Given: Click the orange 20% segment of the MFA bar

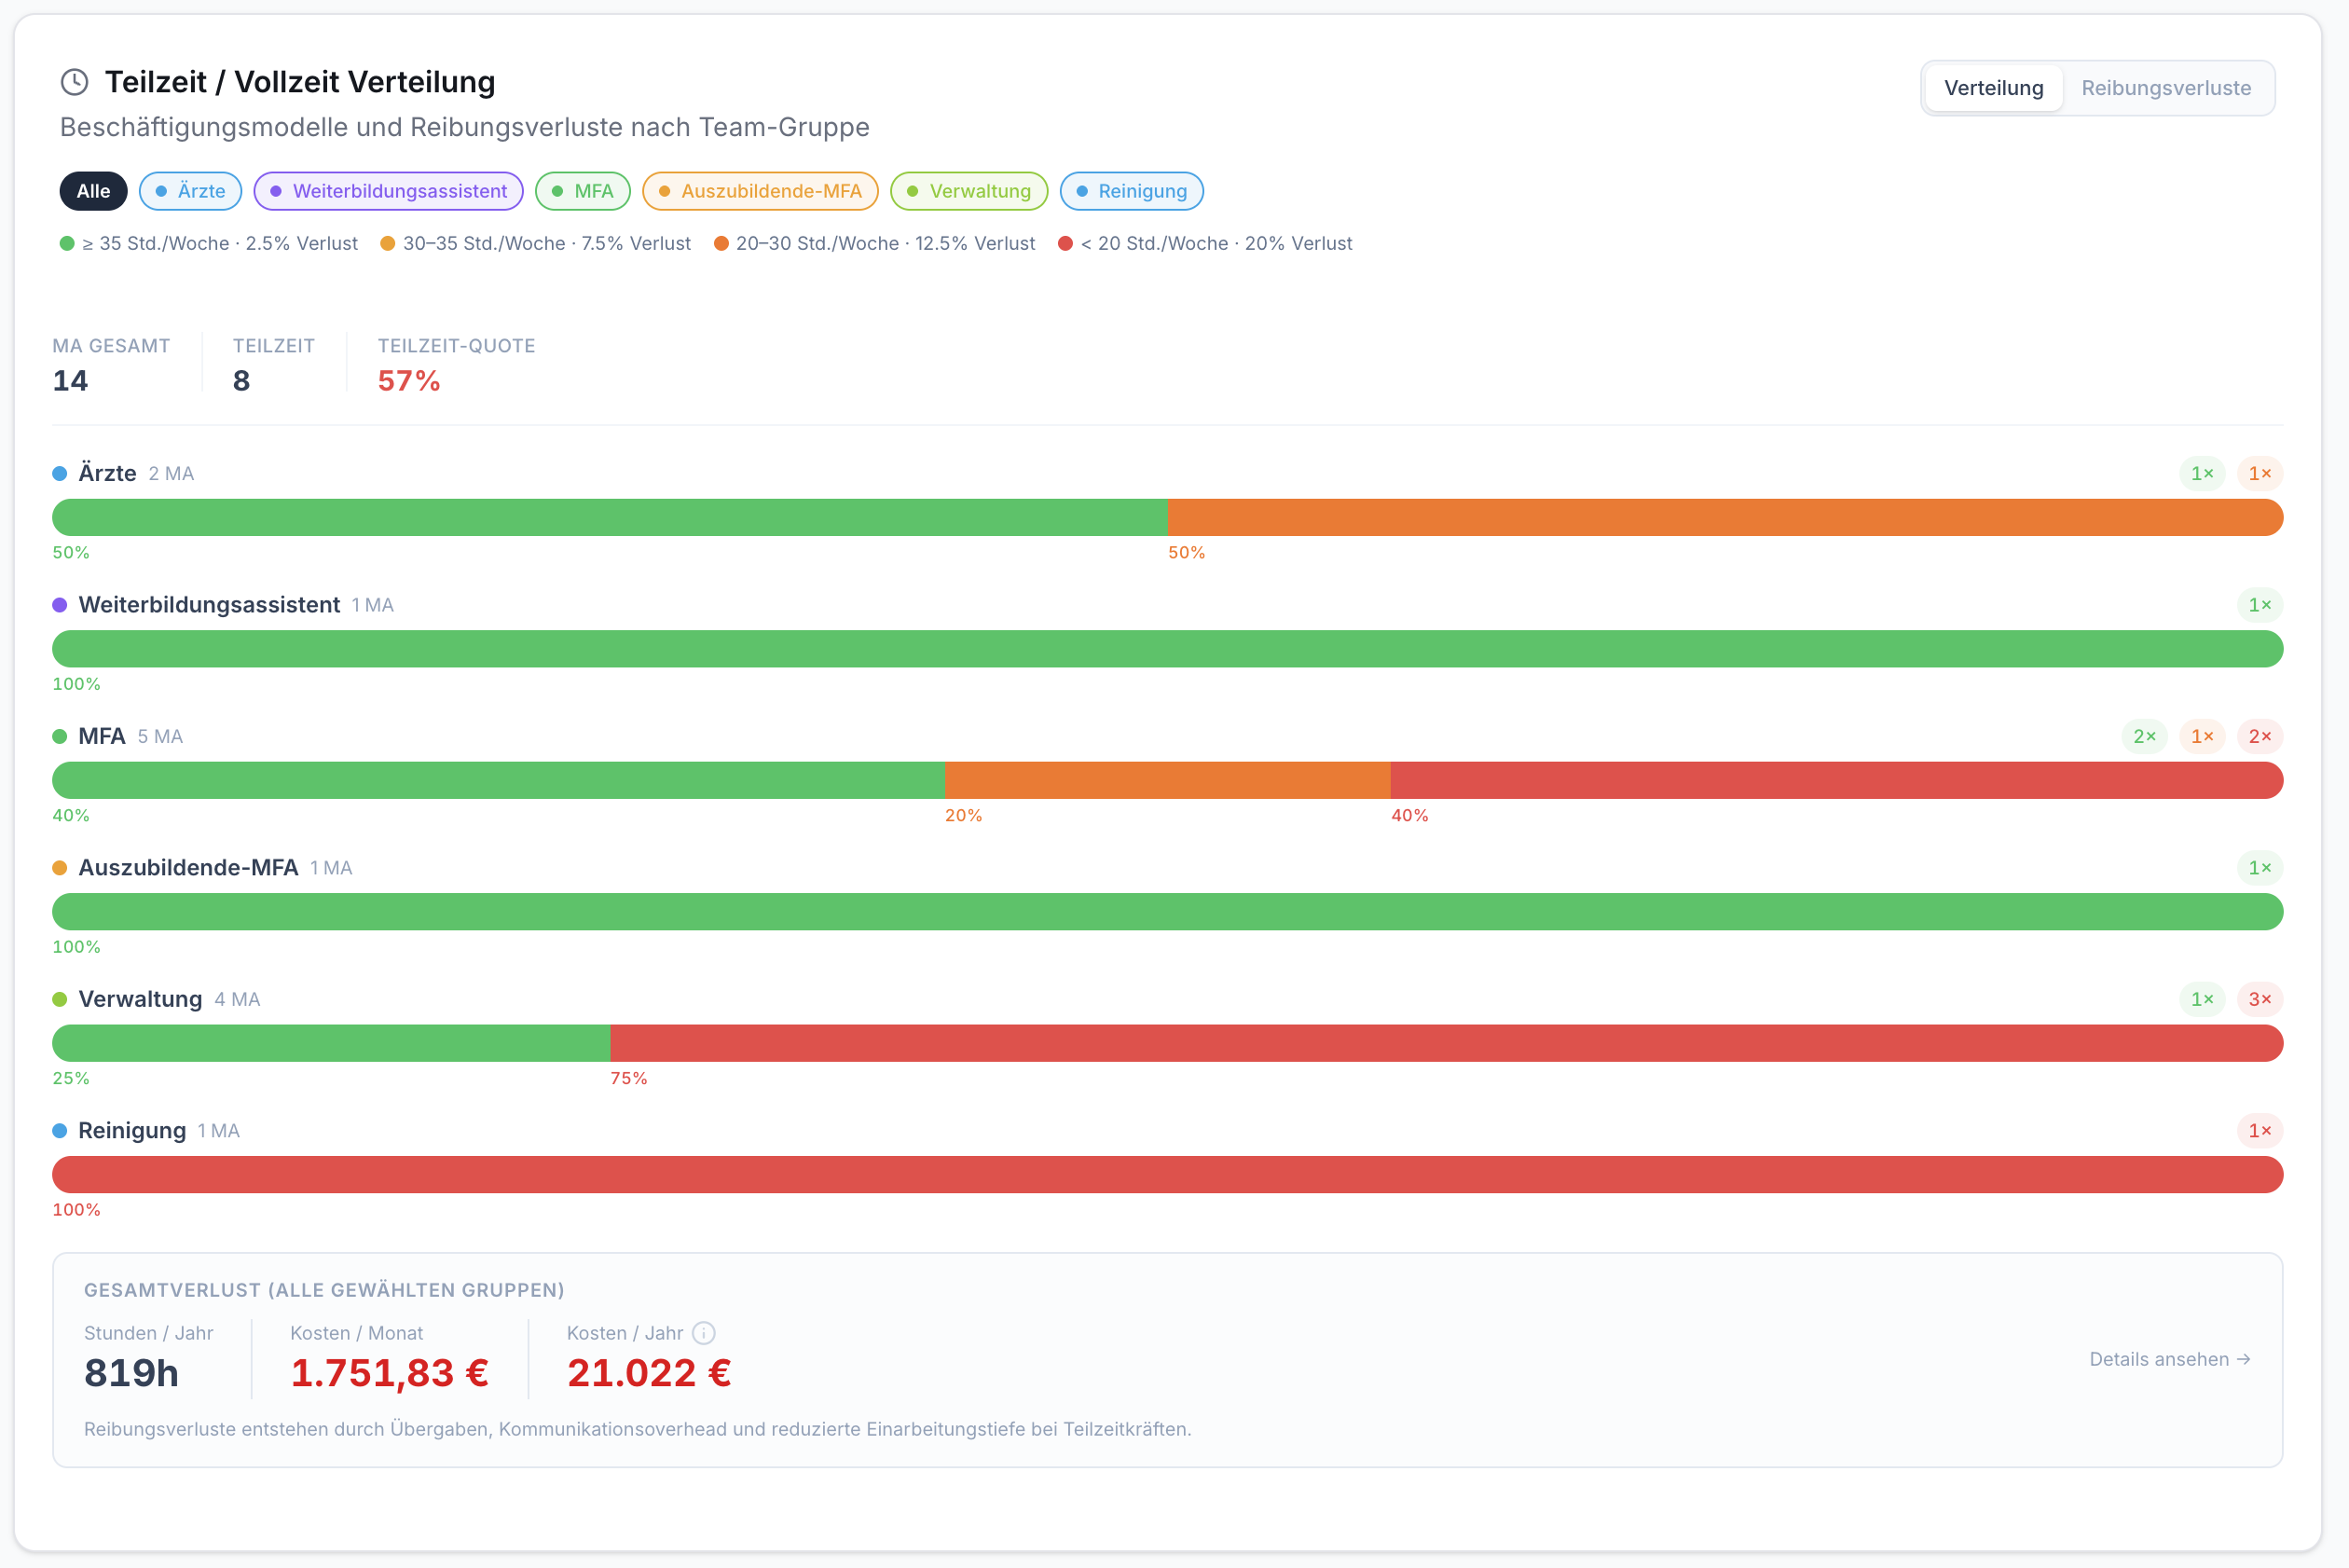Looking at the screenshot, I should [x=1168, y=780].
